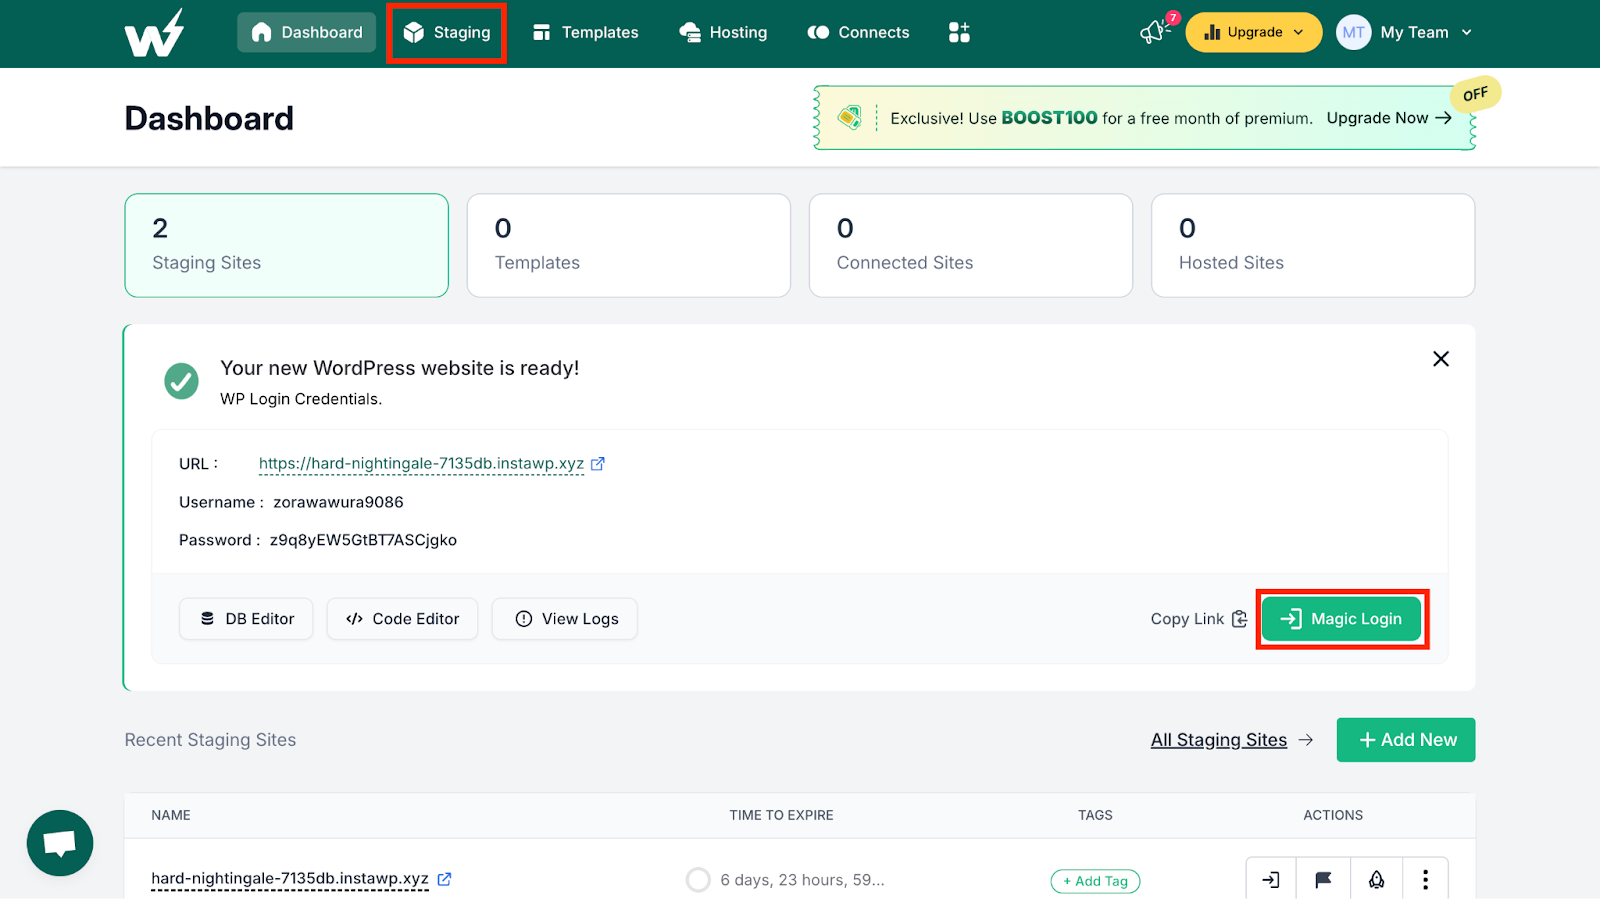
Task: Select the Hosted Sites summary card
Action: 1313,245
